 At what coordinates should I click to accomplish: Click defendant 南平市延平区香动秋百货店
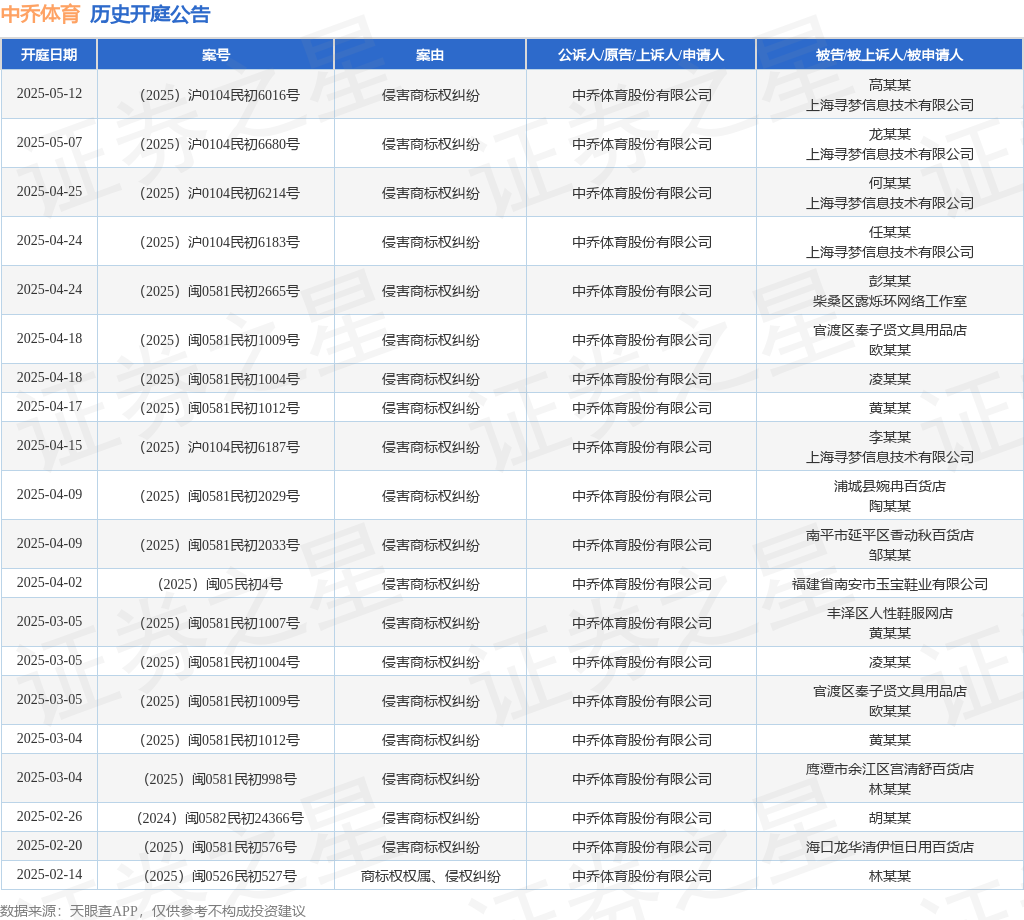pyautogui.click(x=889, y=535)
